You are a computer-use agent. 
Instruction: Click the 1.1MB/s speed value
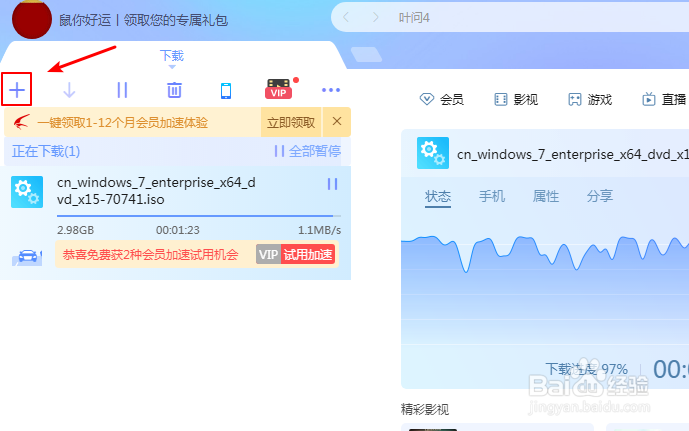[319, 230]
